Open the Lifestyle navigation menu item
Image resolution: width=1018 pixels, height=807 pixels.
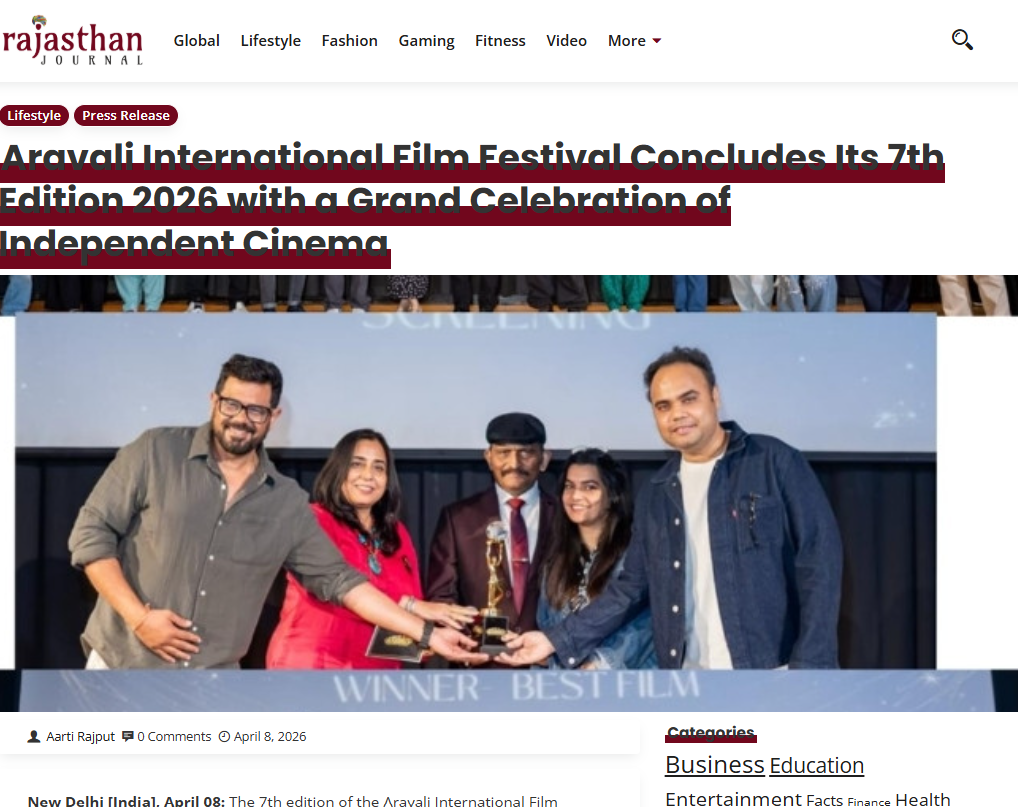point(271,40)
